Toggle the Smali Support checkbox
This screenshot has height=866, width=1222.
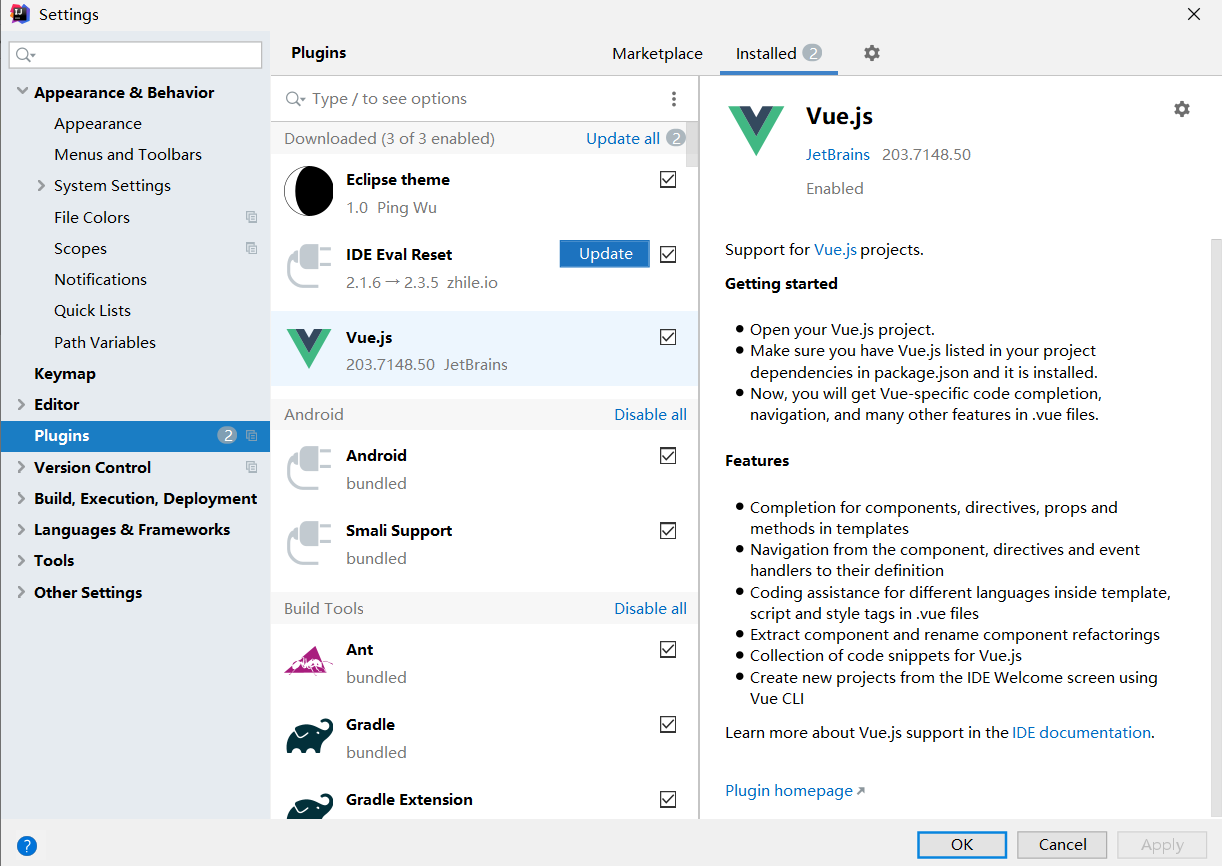tap(668, 530)
